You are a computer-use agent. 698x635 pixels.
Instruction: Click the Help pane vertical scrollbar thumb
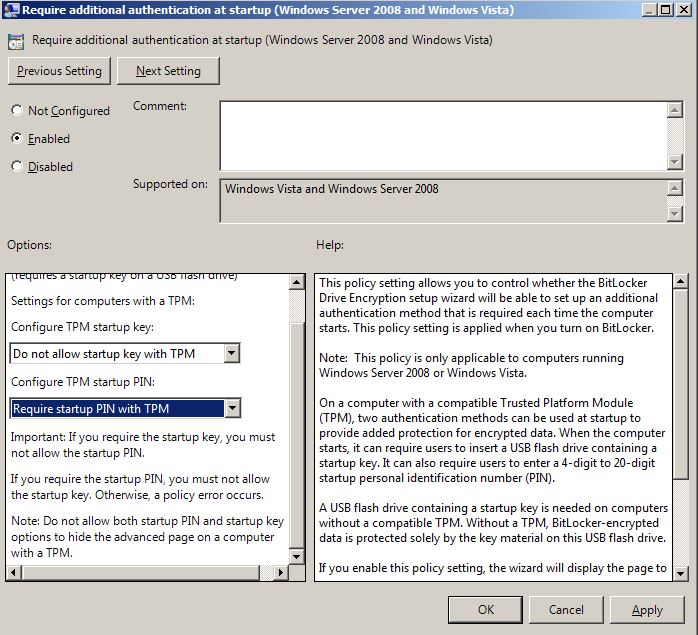[x=680, y=384]
